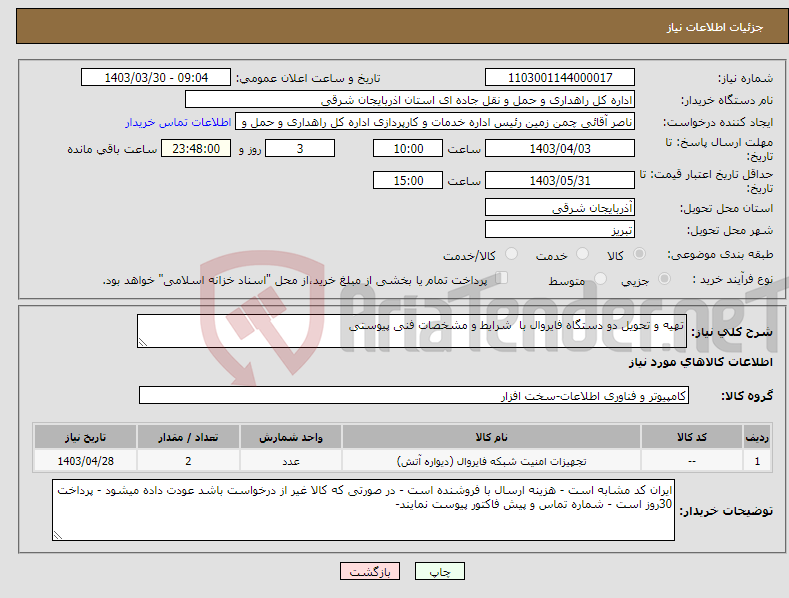The width and height of the screenshot is (789, 598).
Task: Click the response deadline time 10:00
Action: (x=408, y=148)
